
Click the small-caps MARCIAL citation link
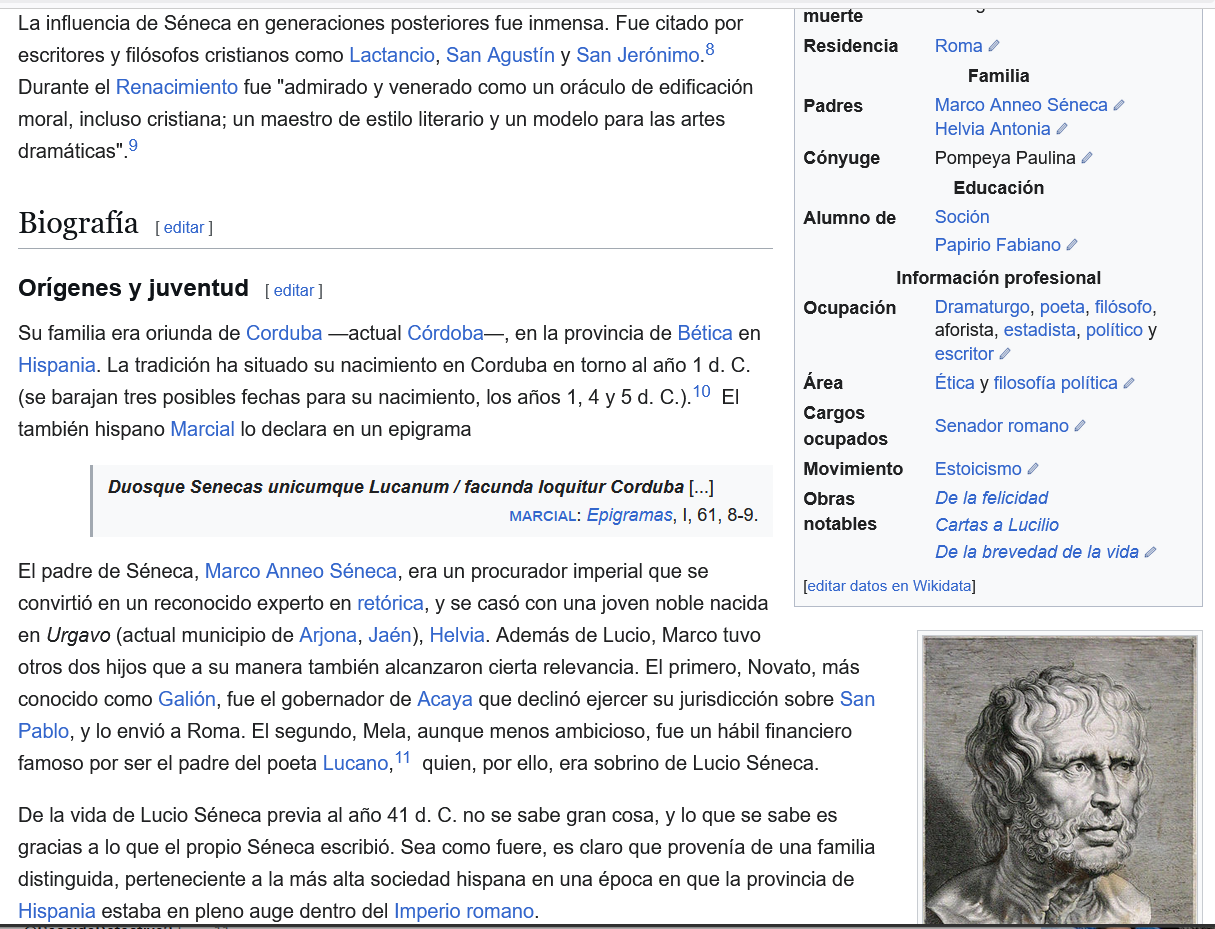point(544,516)
